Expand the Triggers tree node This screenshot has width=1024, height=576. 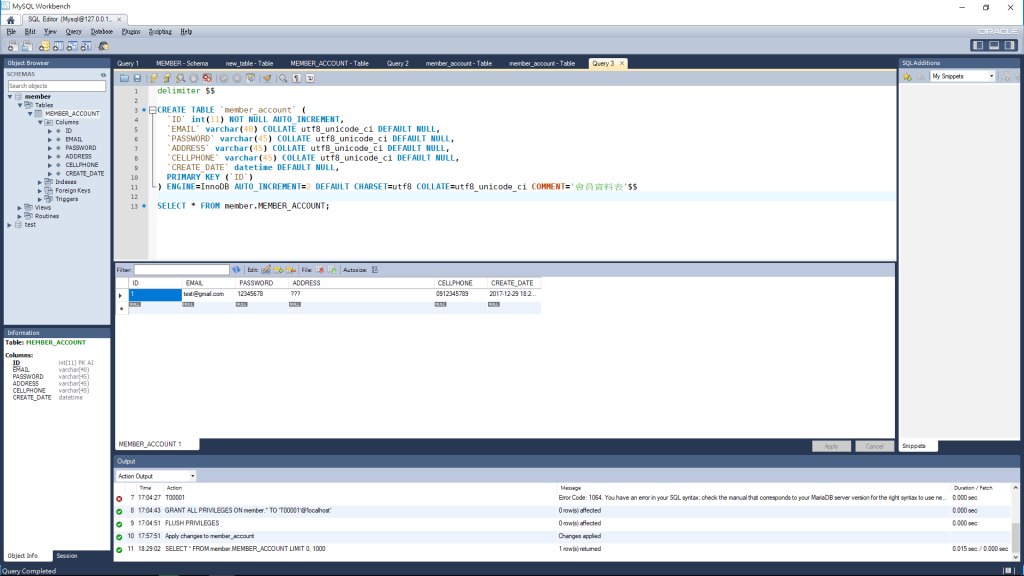tap(40, 199)
